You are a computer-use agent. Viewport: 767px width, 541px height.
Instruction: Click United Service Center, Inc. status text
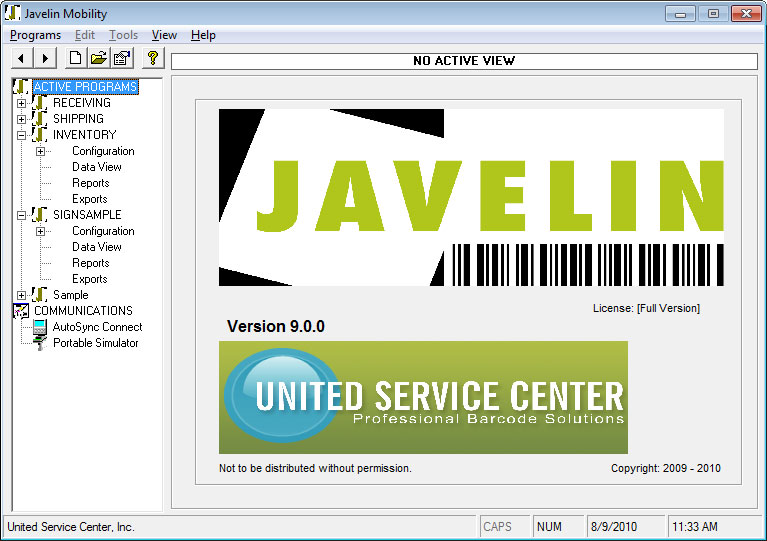(71, 527)
